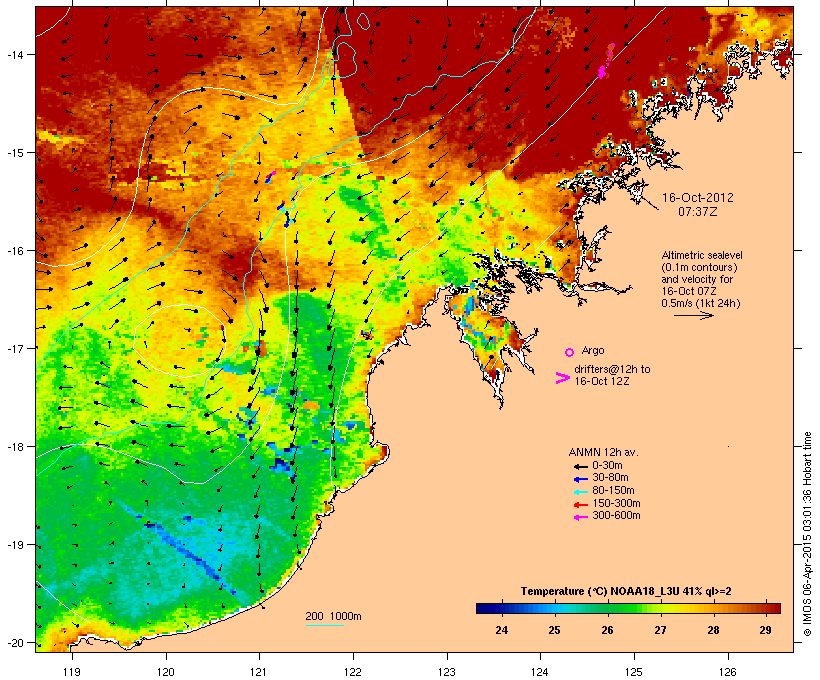Click the longitude label 121
Image resolution: width=820 pixels, height=680 pixels.
(259, 672)
